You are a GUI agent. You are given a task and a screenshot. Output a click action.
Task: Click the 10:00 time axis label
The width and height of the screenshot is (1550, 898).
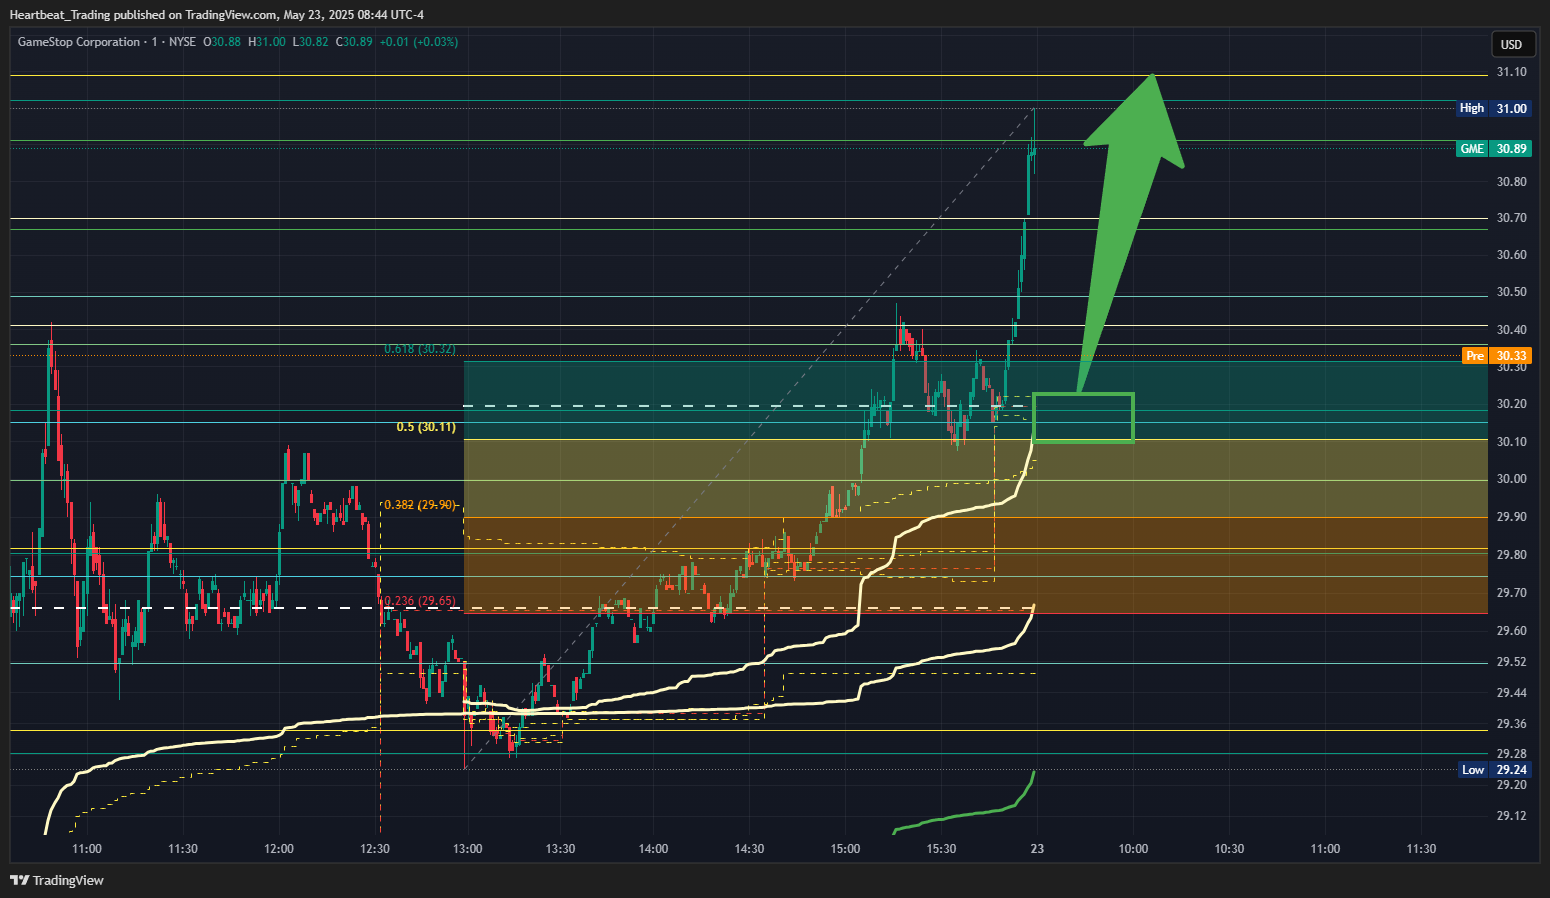1133,849
